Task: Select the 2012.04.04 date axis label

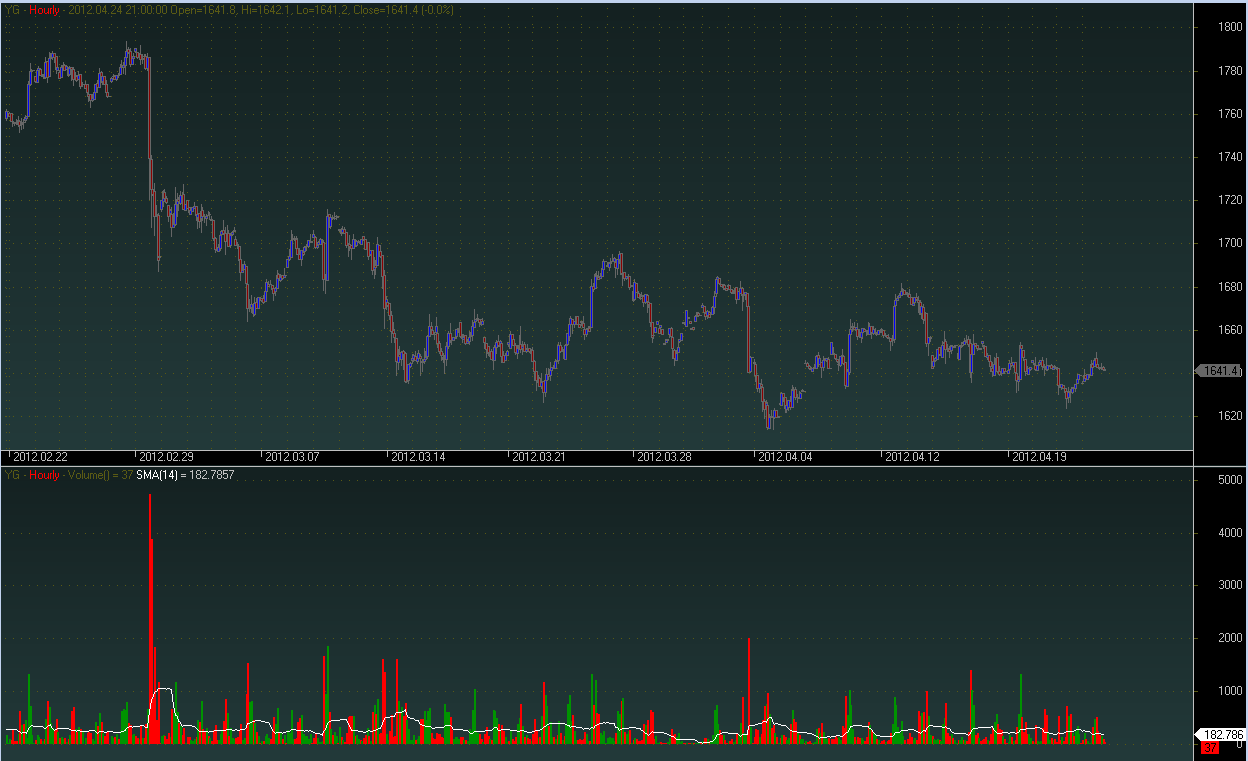Action: coord(785,457)
